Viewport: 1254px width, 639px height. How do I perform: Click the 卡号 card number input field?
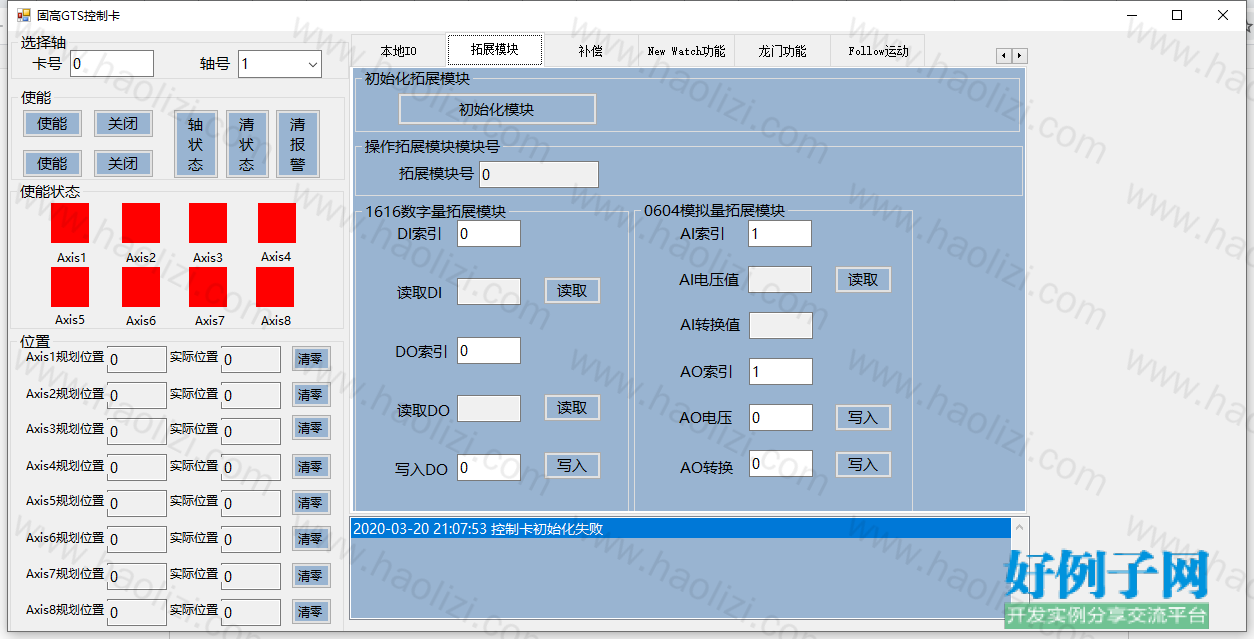coord(111,64)
